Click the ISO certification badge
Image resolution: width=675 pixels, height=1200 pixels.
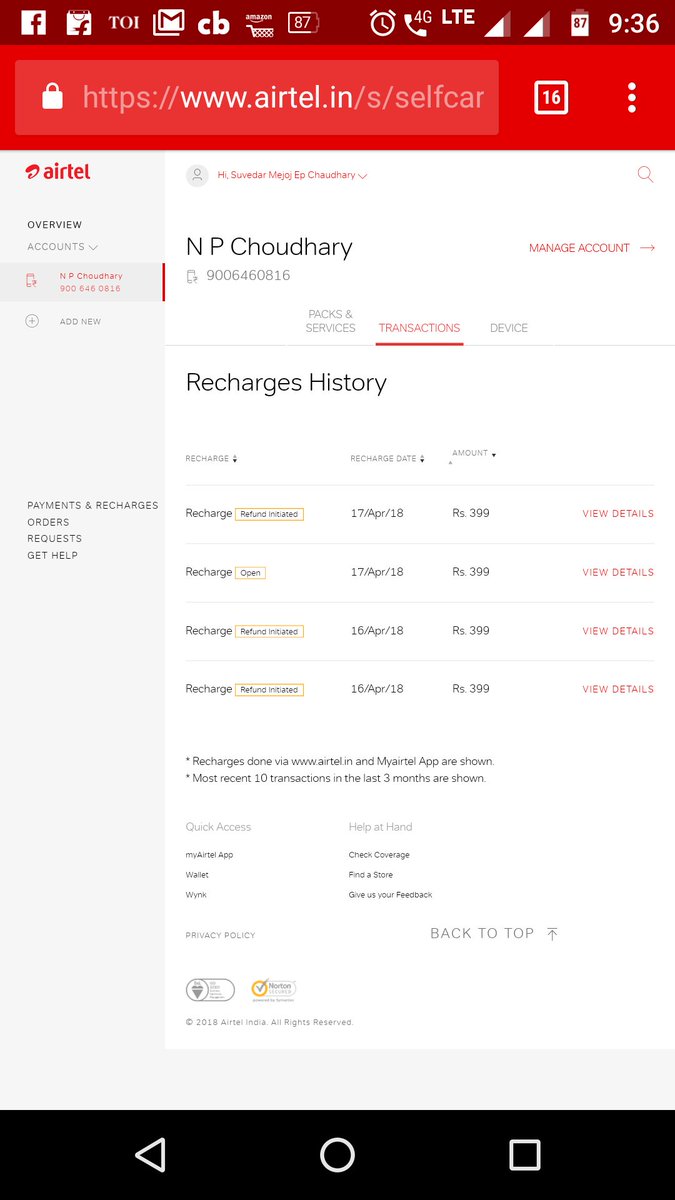coord(210,990)
